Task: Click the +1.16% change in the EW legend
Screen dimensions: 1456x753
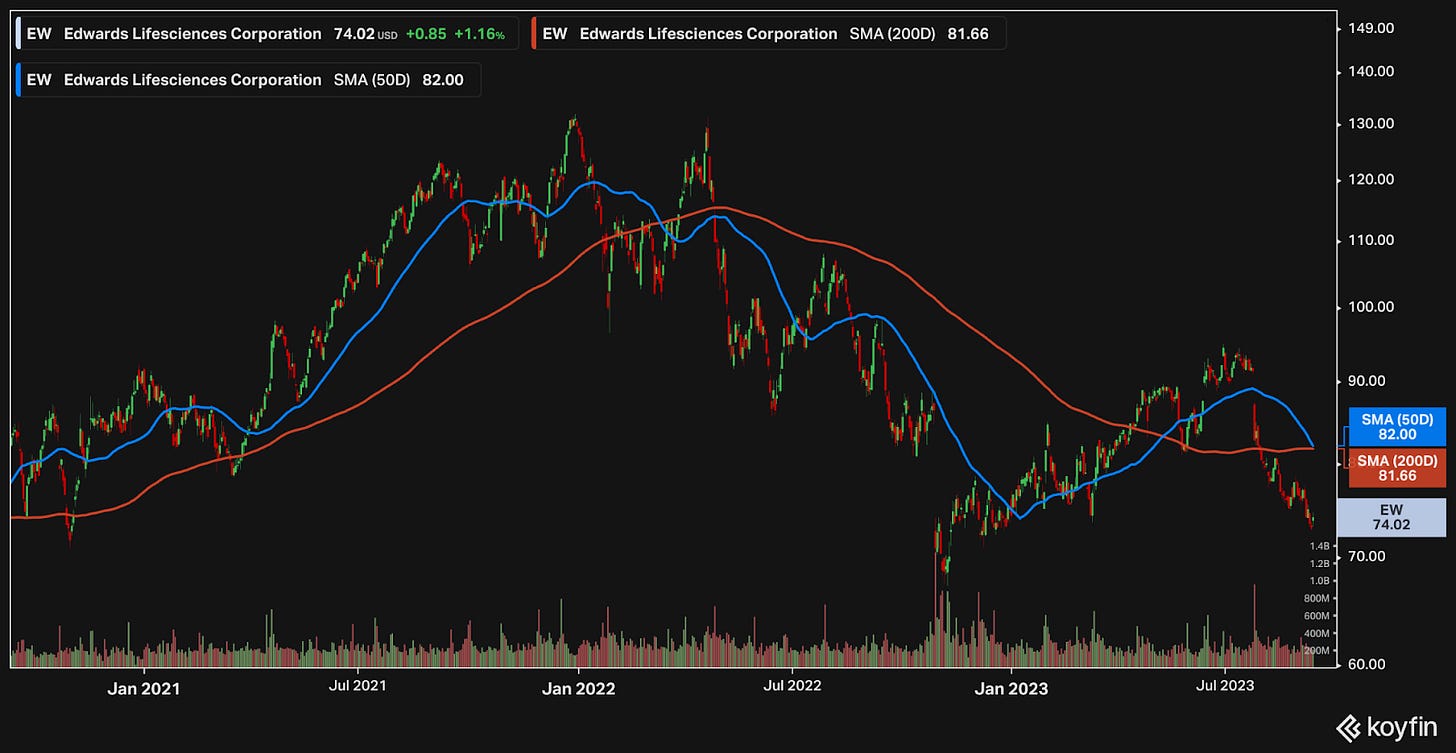Action: point(479,33)
